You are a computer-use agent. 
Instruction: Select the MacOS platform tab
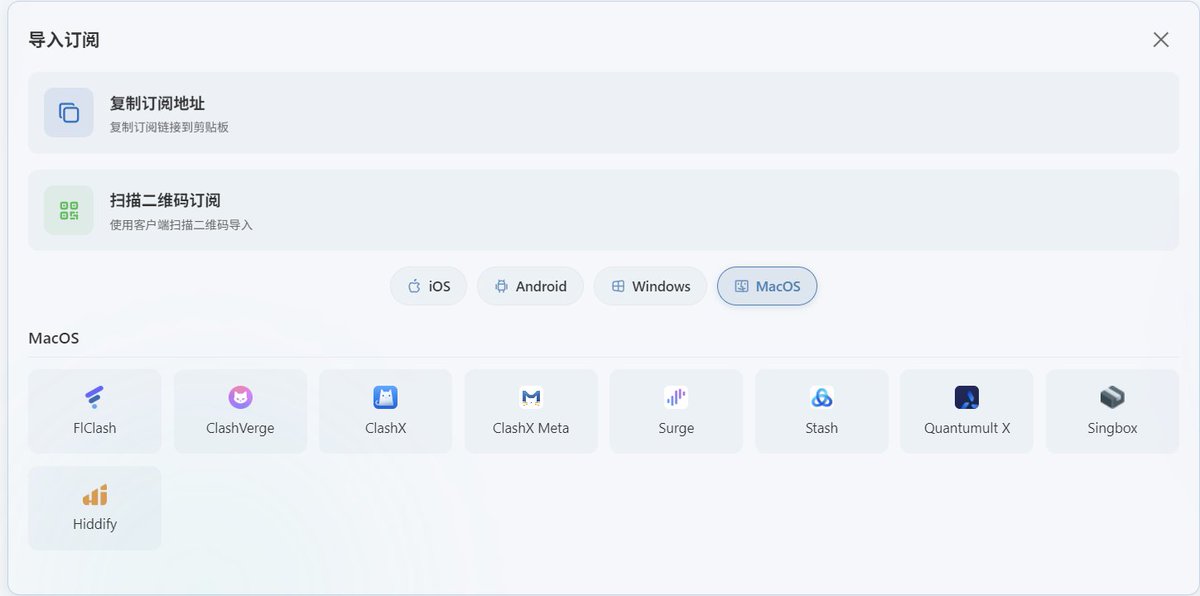click(767, 286)
